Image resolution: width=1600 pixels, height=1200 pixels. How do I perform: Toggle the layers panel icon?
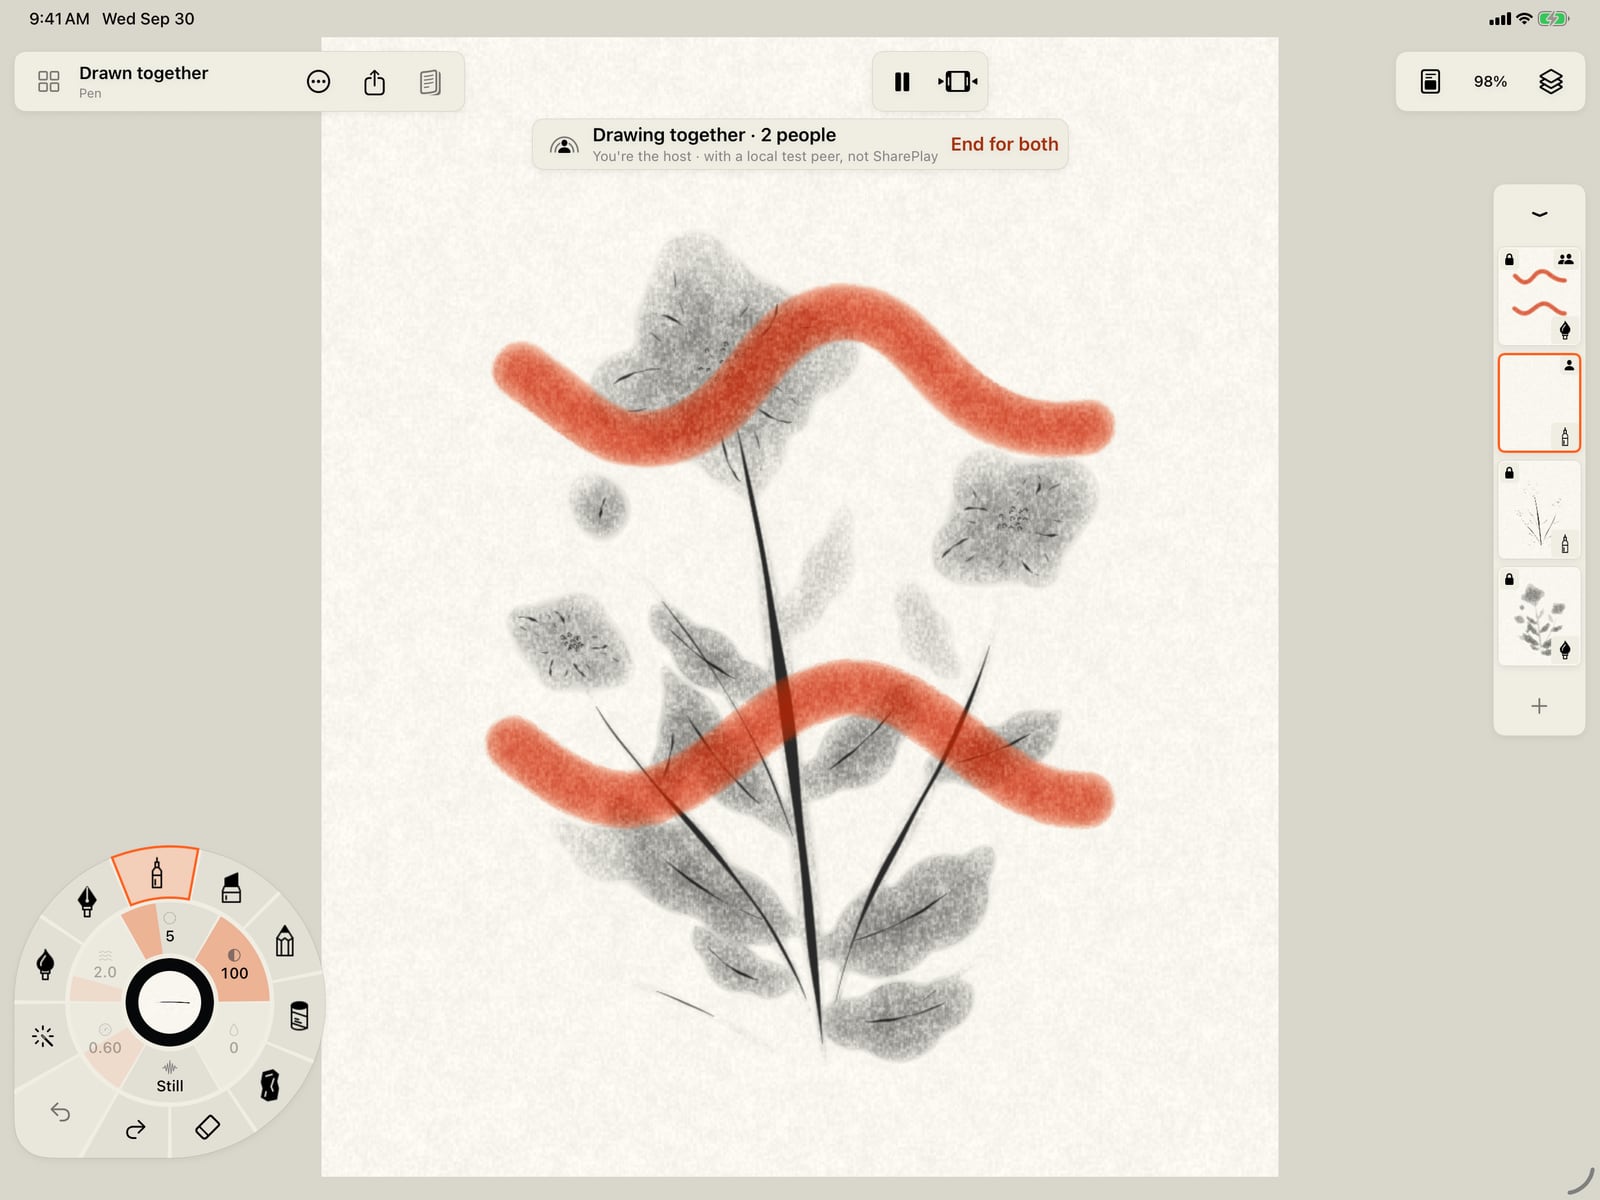tap(1550, 81)
